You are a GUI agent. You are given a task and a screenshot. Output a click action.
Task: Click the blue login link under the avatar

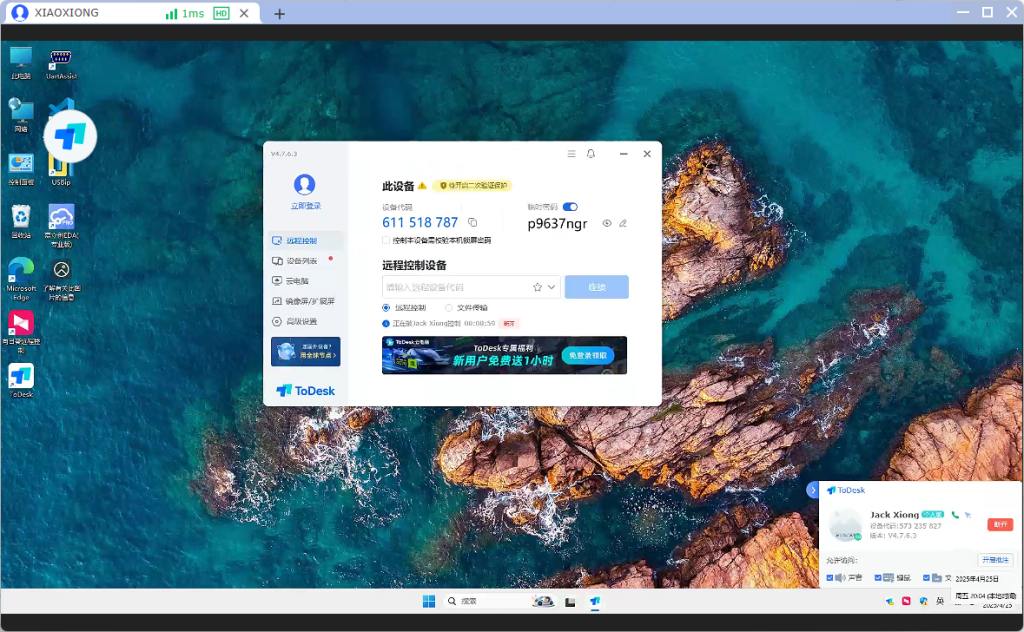click(306, 206)
